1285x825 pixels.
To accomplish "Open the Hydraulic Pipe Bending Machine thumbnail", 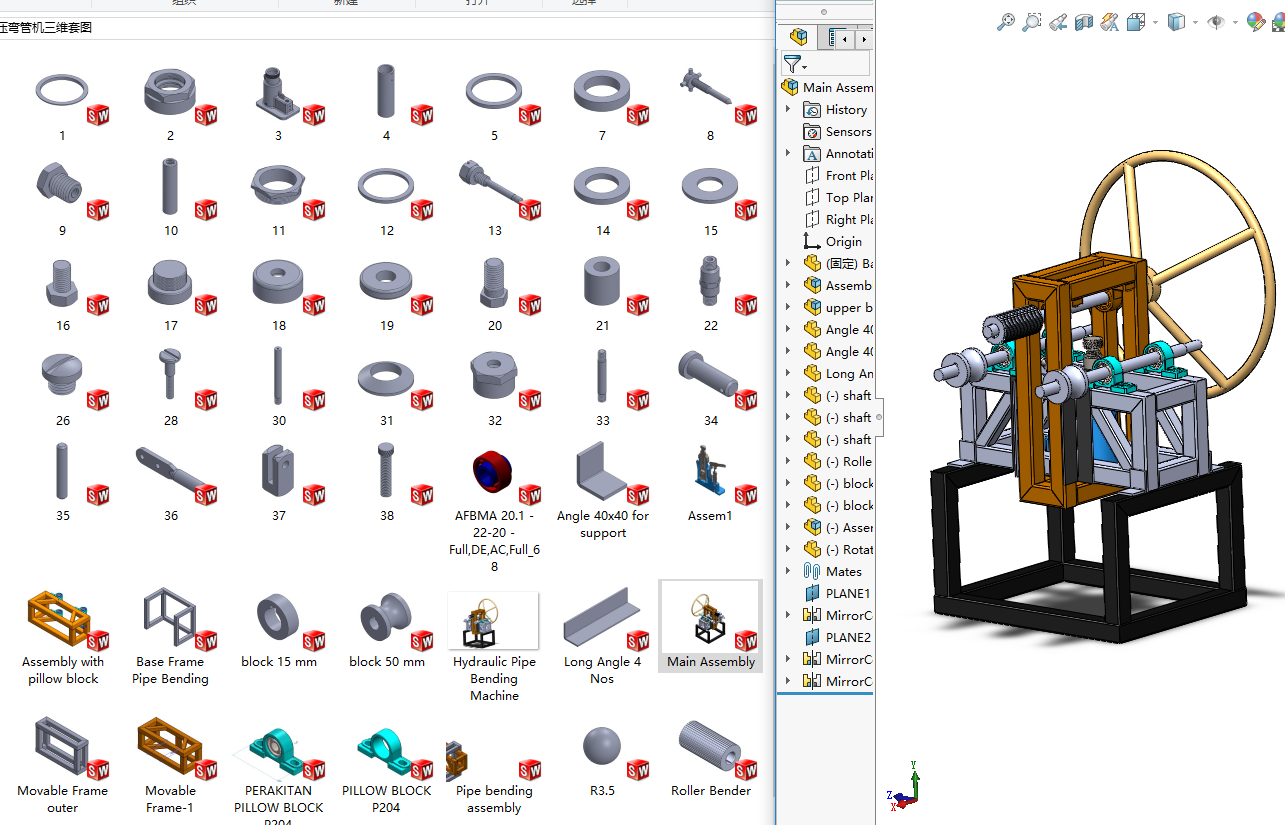I will (493, 621).
